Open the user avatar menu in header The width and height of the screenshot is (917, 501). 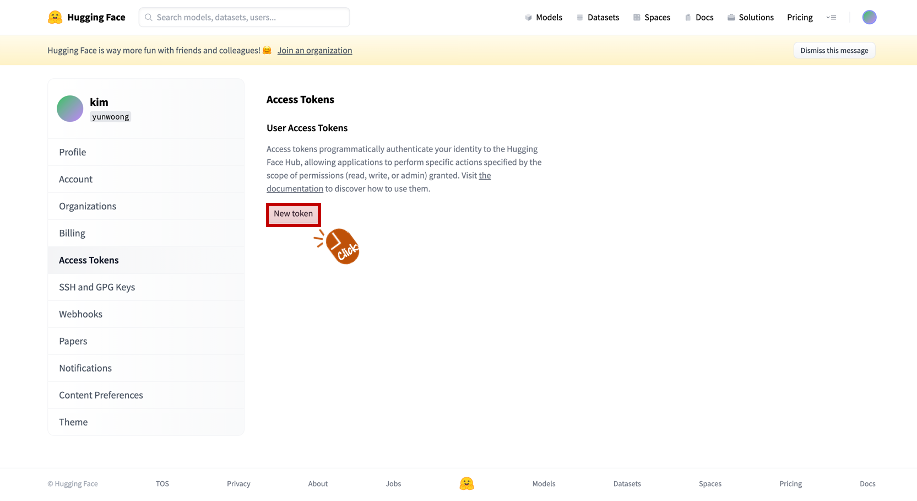point(869,18)
